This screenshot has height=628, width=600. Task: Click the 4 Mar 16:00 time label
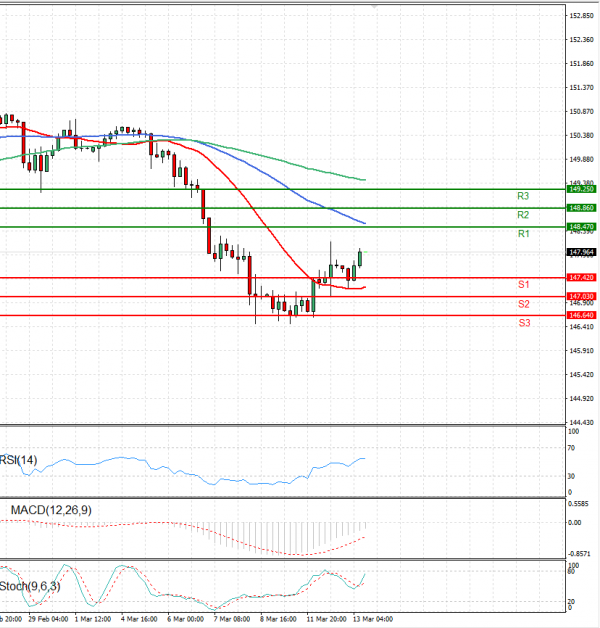(139, 619)
